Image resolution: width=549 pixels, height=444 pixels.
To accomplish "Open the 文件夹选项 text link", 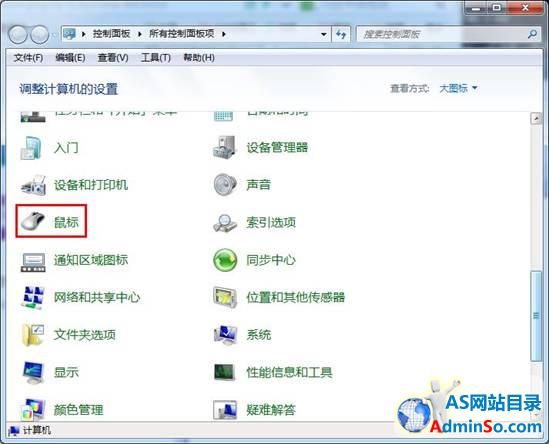I will (x=84, y=335).
